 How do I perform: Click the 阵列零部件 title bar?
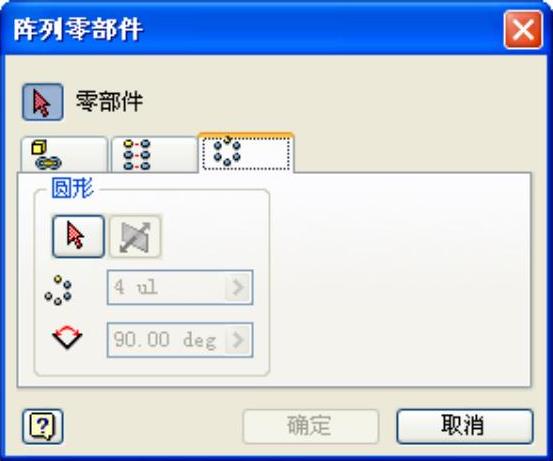[x=247, y=29]
